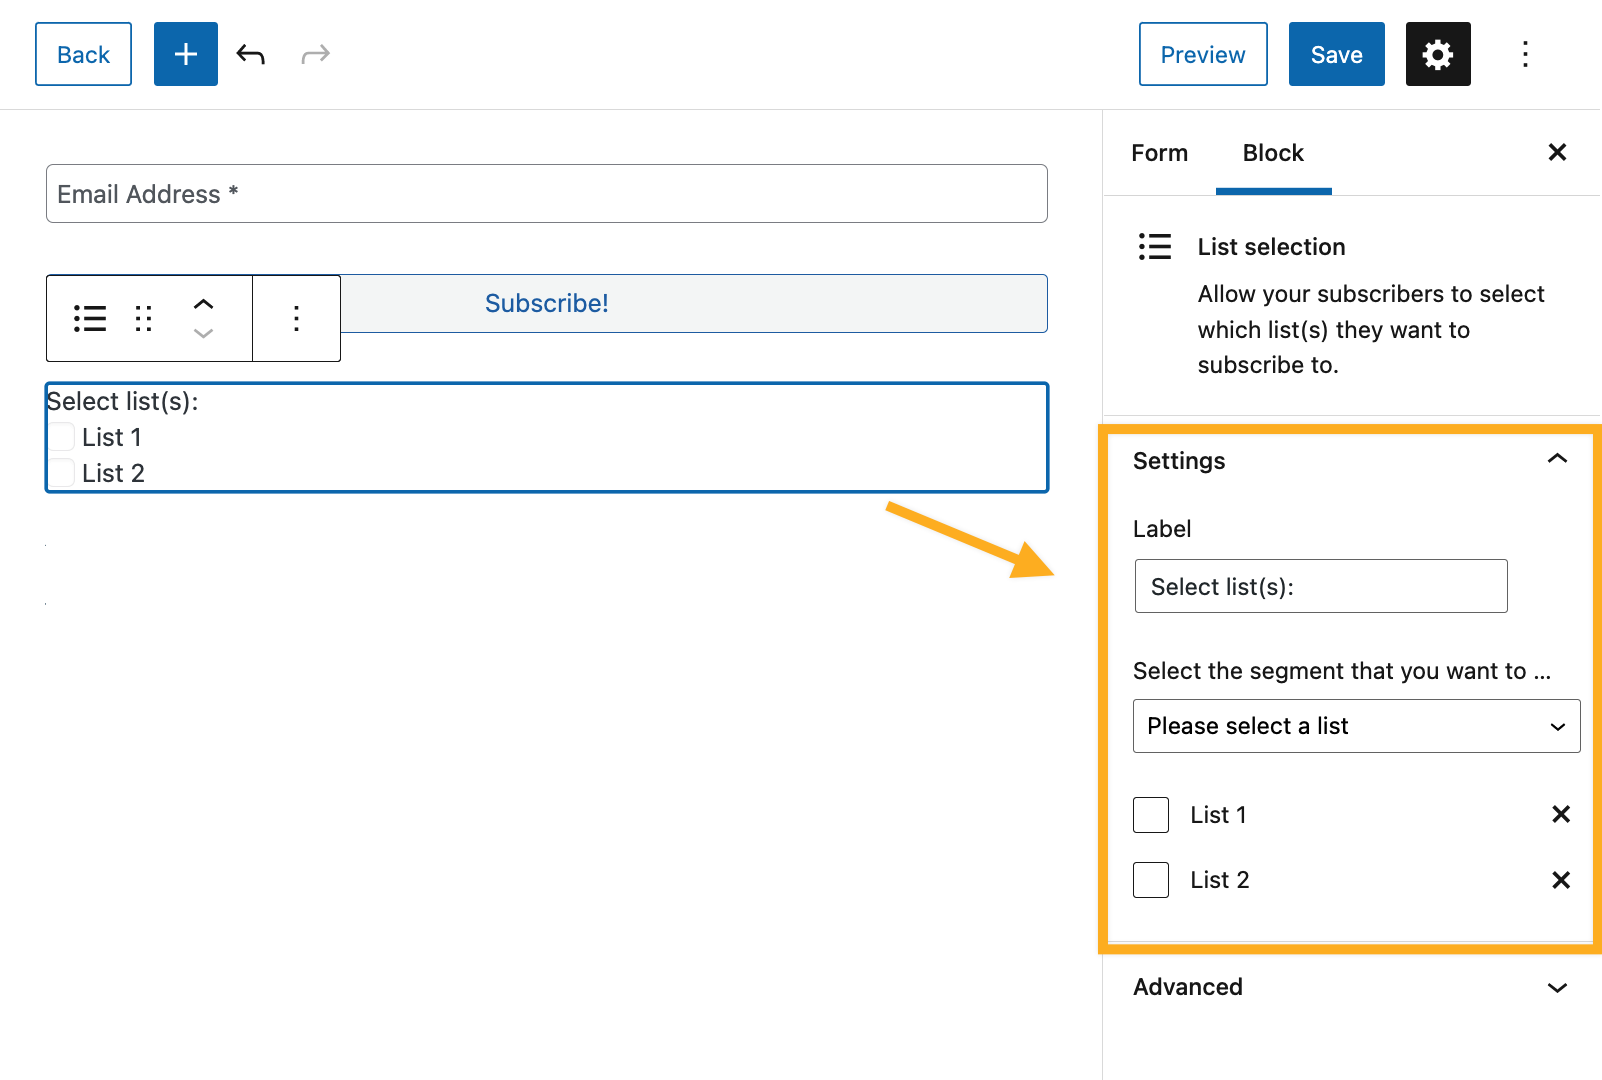Tick the List 1 checkbox in form preview
Screen dimensions: 1602x1080
tap(62, 437)
